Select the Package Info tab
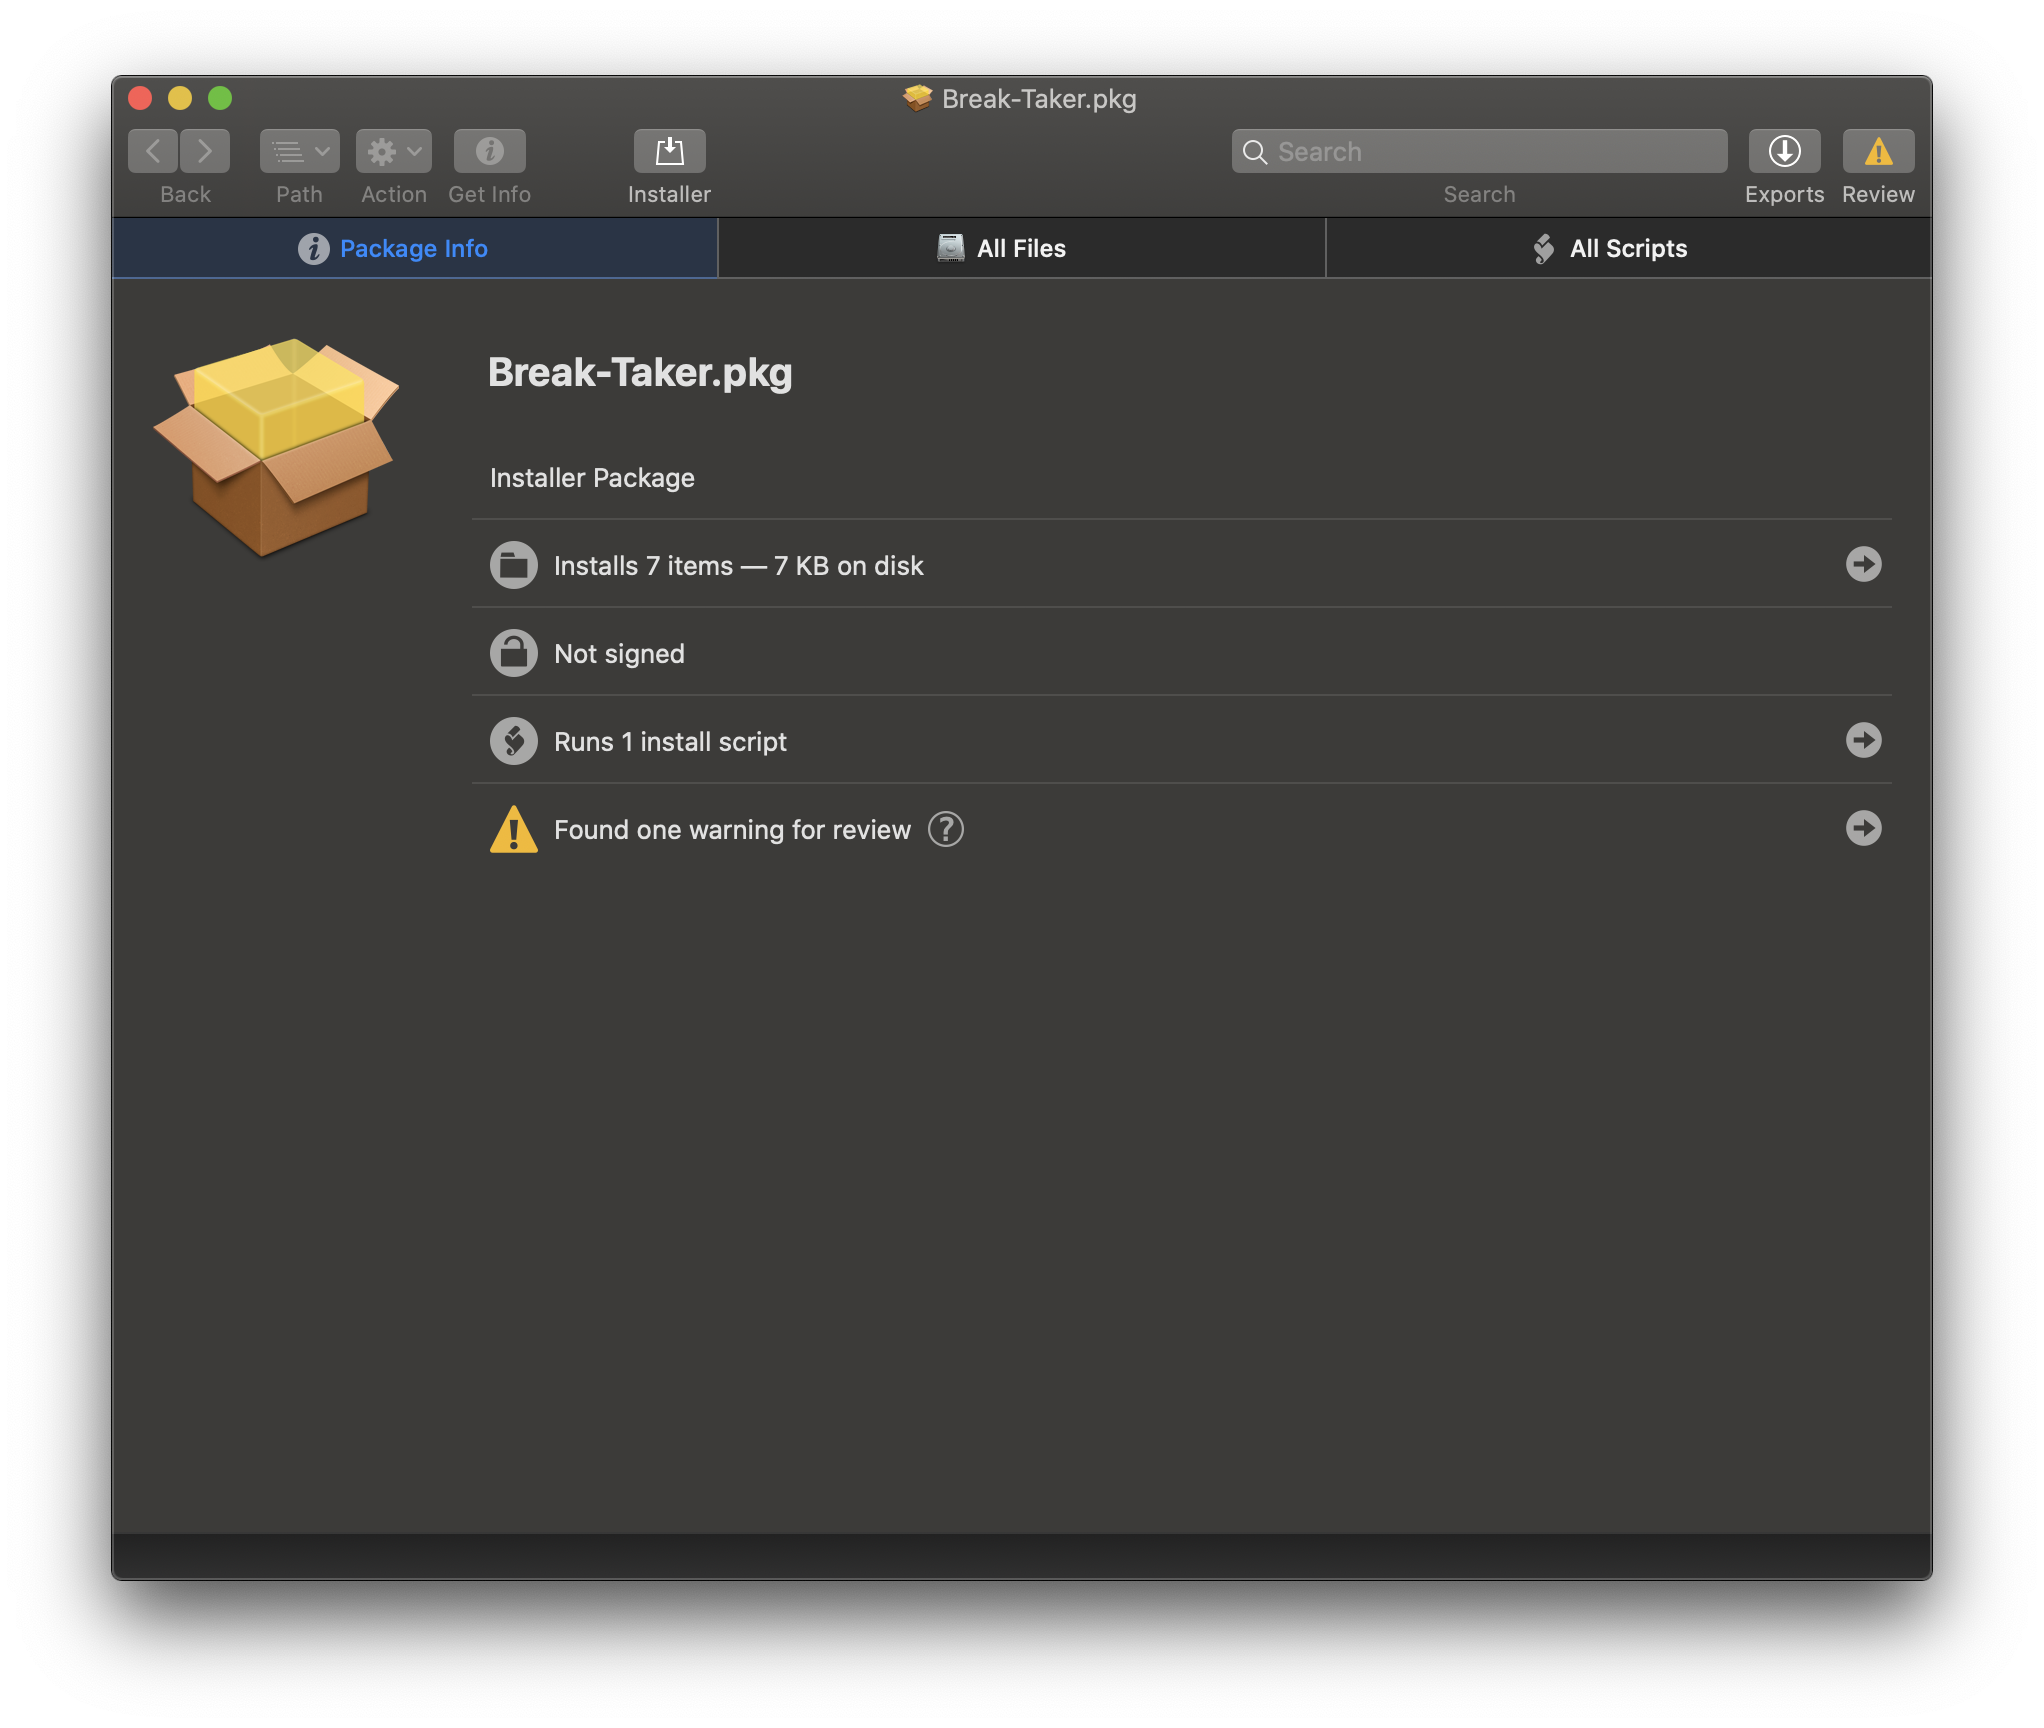The image size is (2044, 1728). [x=414, y=248]
